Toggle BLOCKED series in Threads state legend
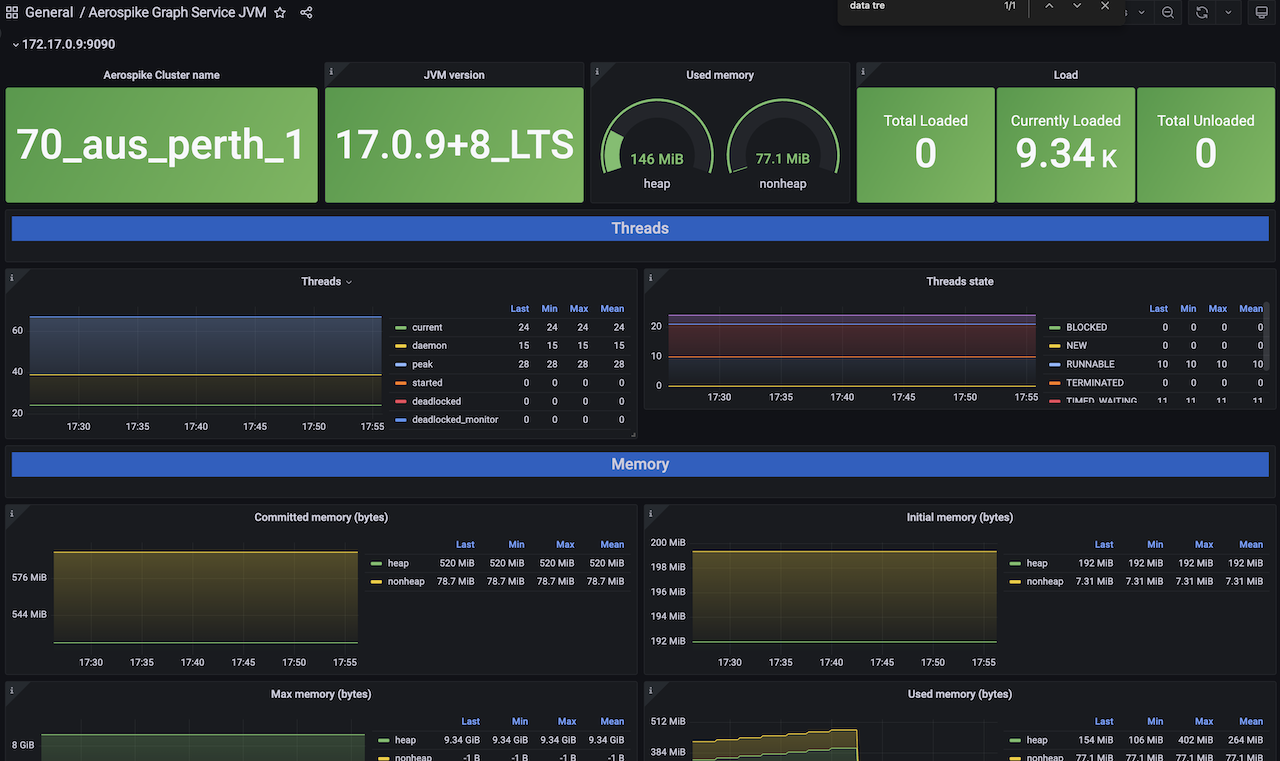1280x761 pixels. click(x=1086, y=328)
